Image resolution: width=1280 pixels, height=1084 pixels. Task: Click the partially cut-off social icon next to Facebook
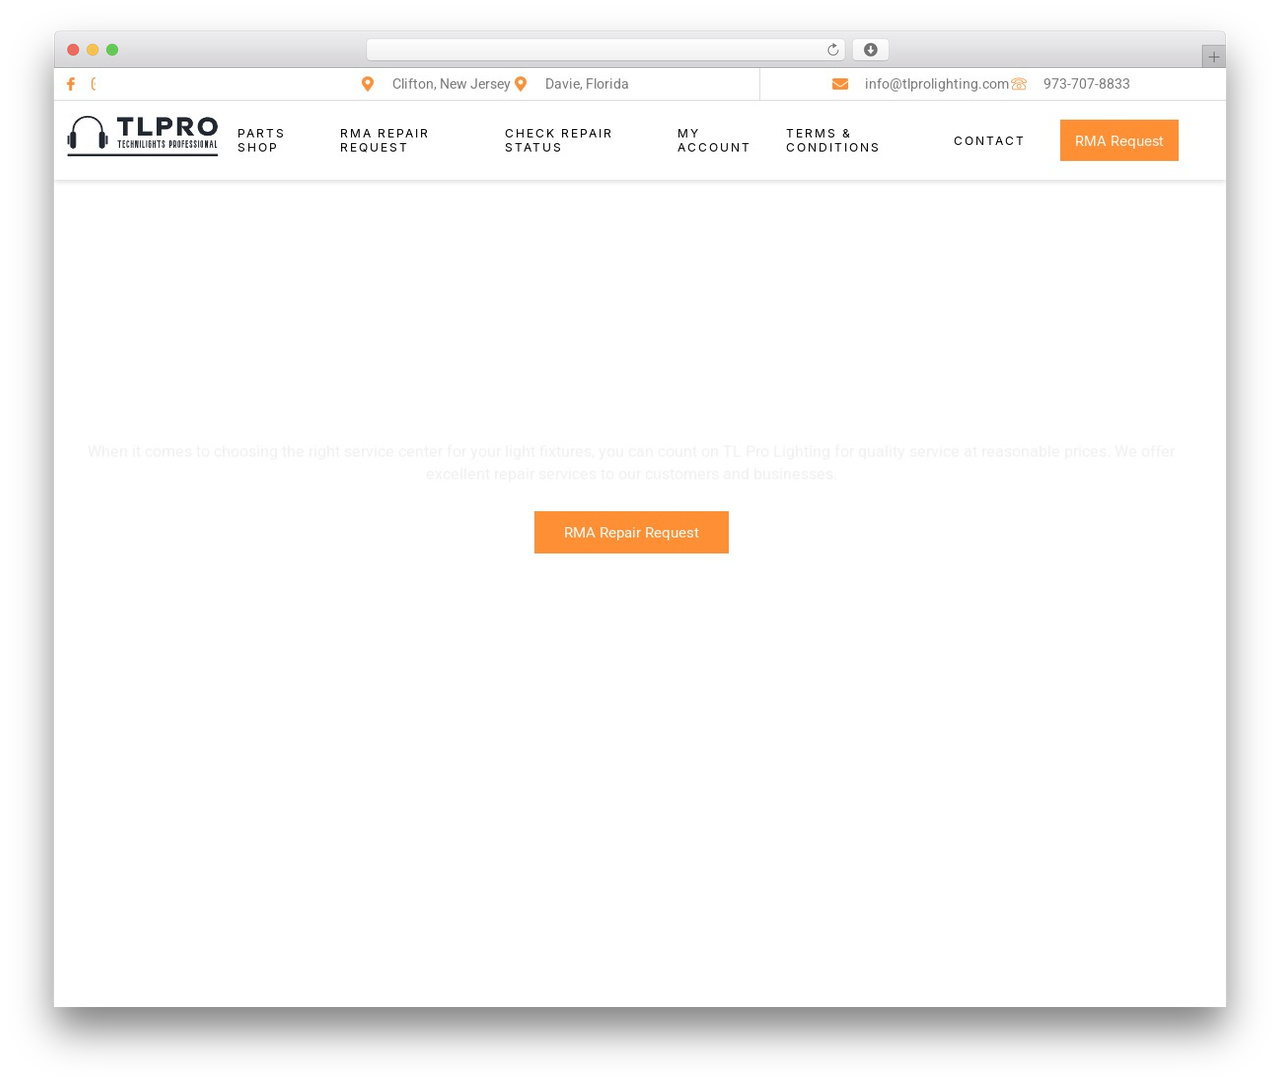coord(93,84)
